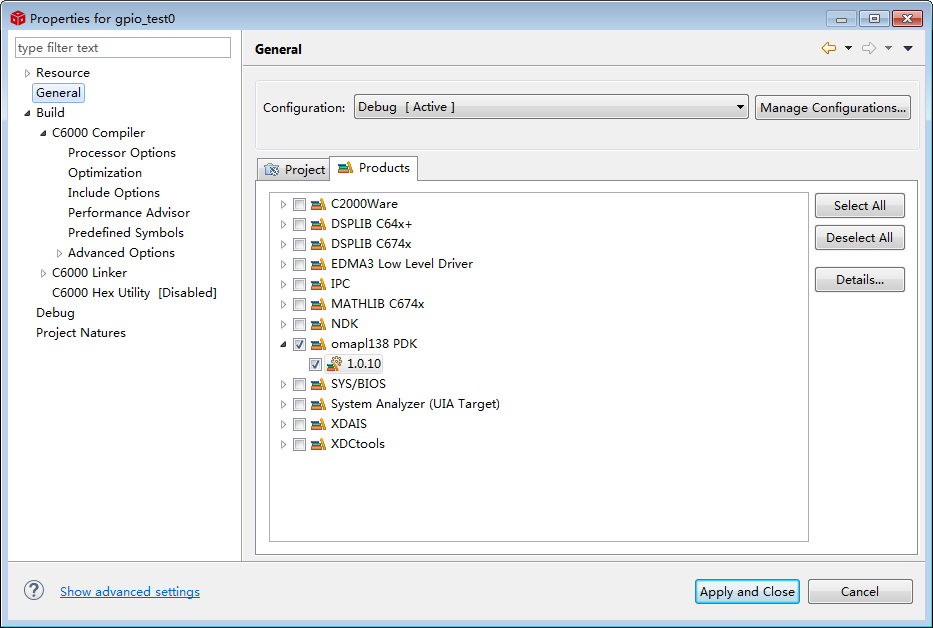The image size is (933, 628).
Task: Open the Configuration dropdown
Action: (x=551, y=107)
